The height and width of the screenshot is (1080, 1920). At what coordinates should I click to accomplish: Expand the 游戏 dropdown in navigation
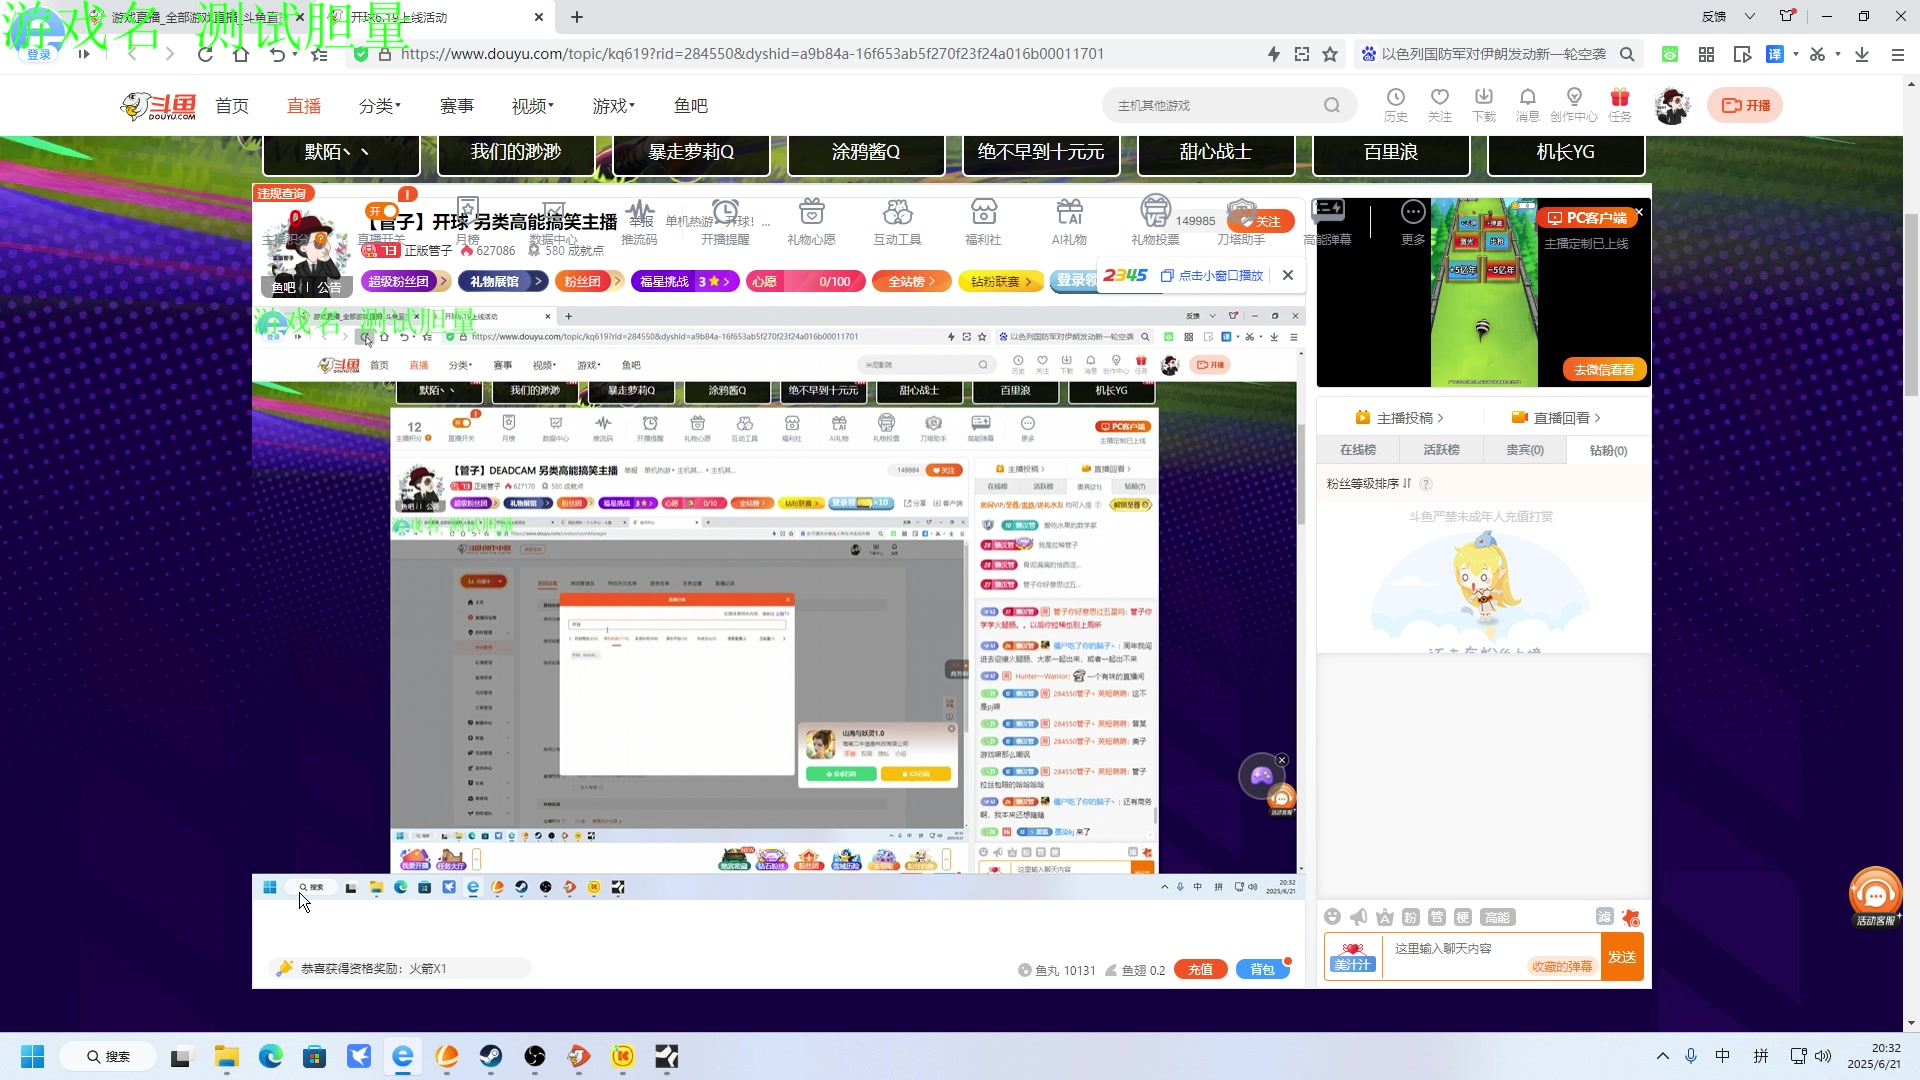click(614, 106)
